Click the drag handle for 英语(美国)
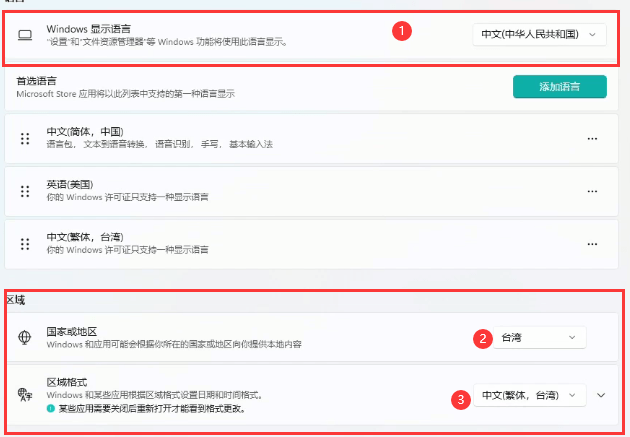This screenshot has width=630, height=437. pos(25,191)
